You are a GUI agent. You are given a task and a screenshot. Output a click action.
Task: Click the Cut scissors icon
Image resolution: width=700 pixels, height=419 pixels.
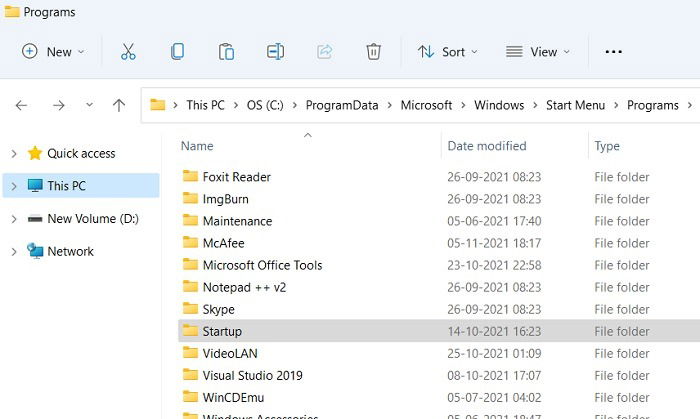tap(128, 52)
